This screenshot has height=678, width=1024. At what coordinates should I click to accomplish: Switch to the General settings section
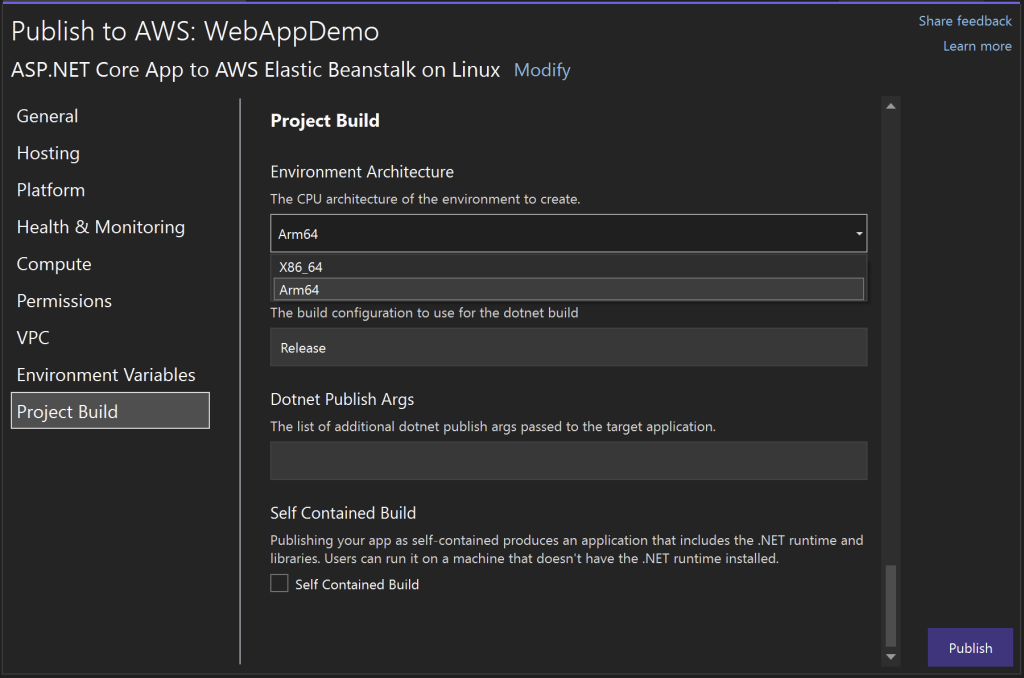[x=47, y=116]
